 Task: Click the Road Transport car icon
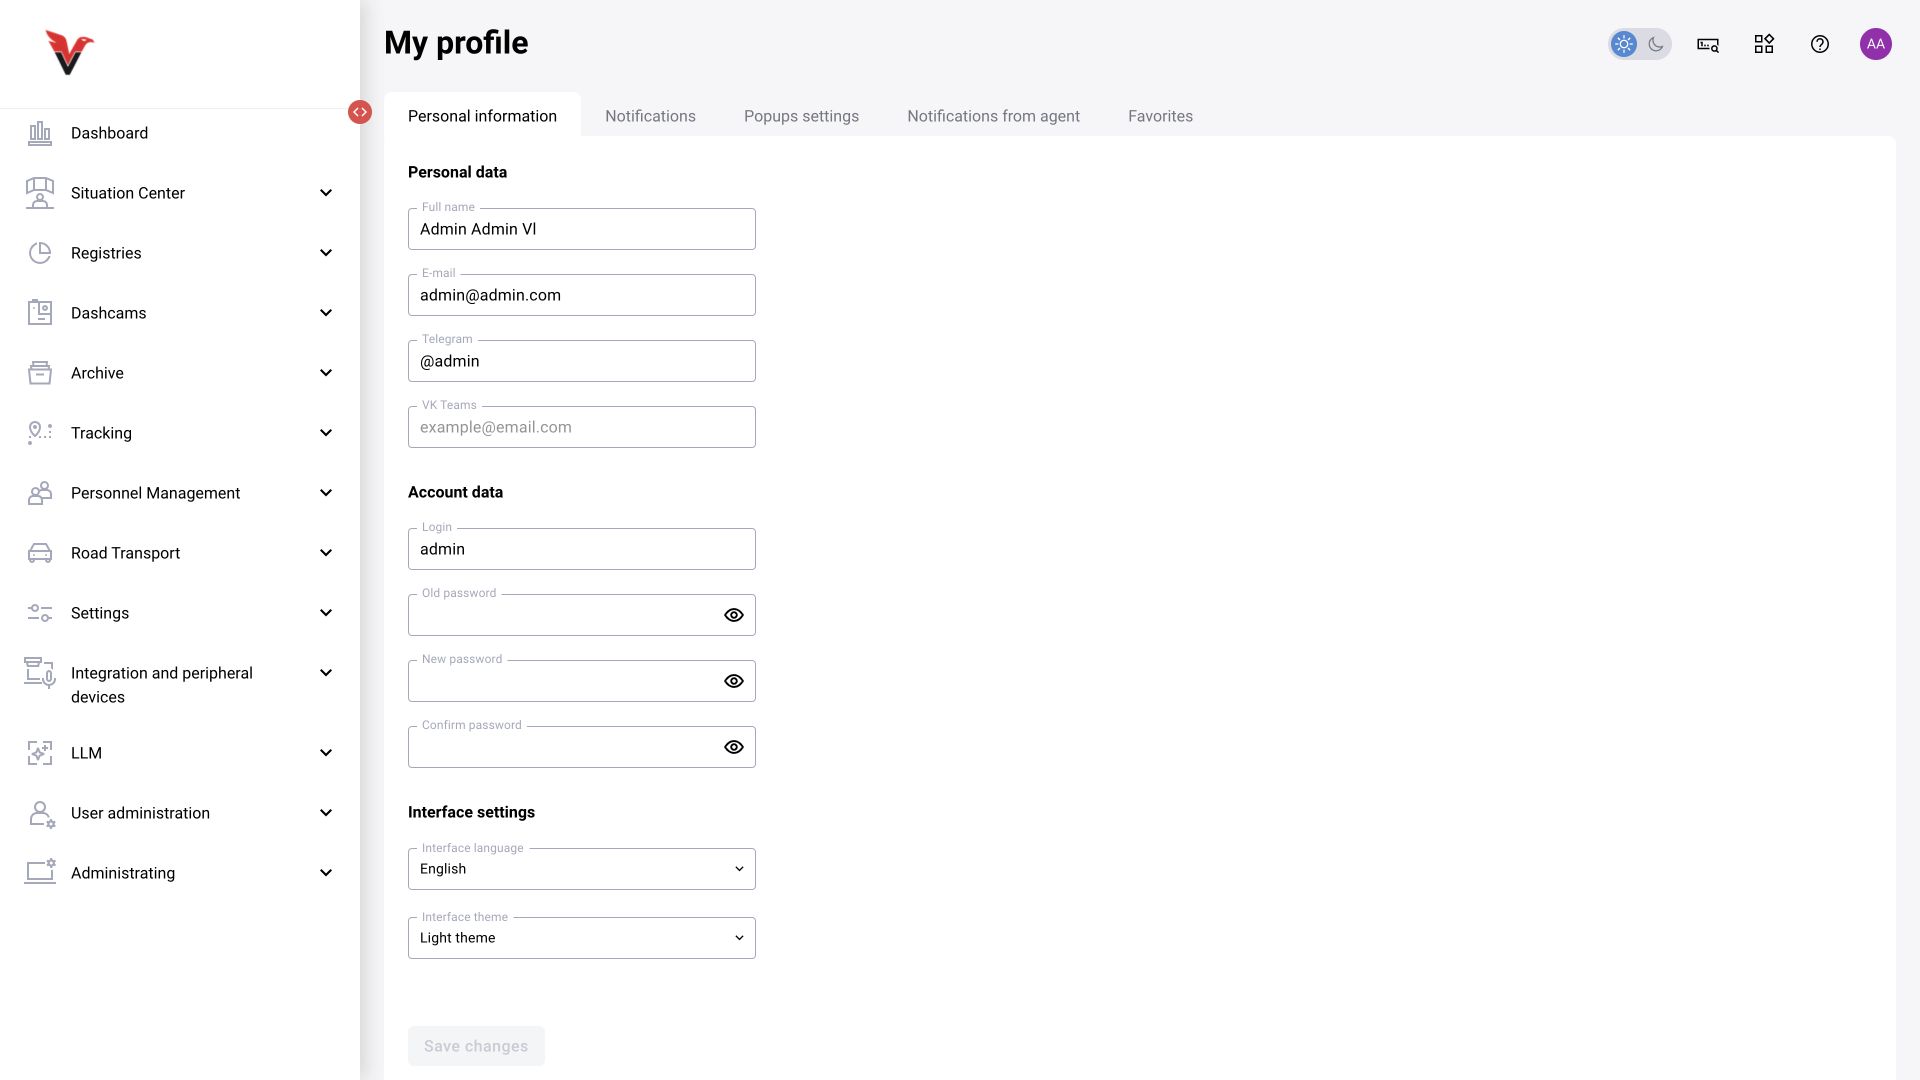[40, 553]
